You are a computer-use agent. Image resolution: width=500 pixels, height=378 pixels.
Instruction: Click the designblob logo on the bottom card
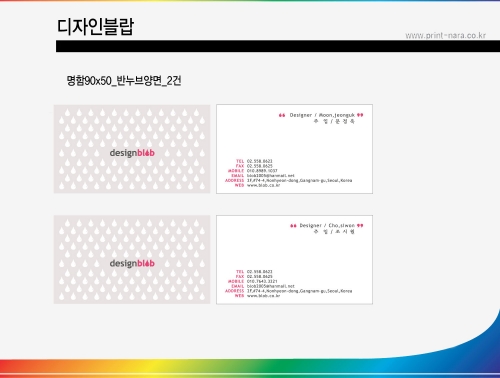pos(132,263)
